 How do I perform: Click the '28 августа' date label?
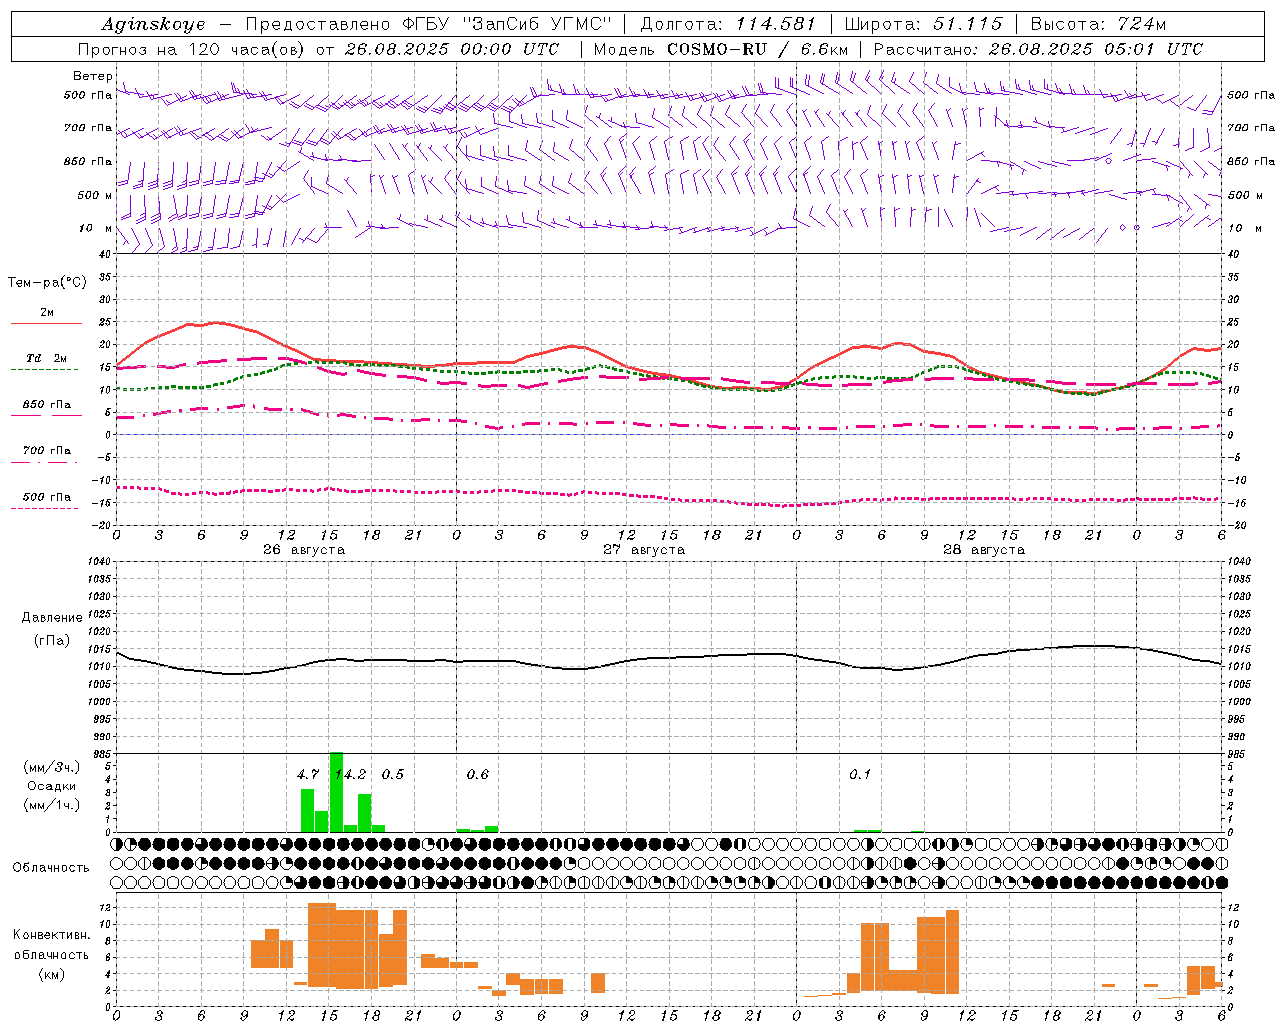click(x=984, y=550)
